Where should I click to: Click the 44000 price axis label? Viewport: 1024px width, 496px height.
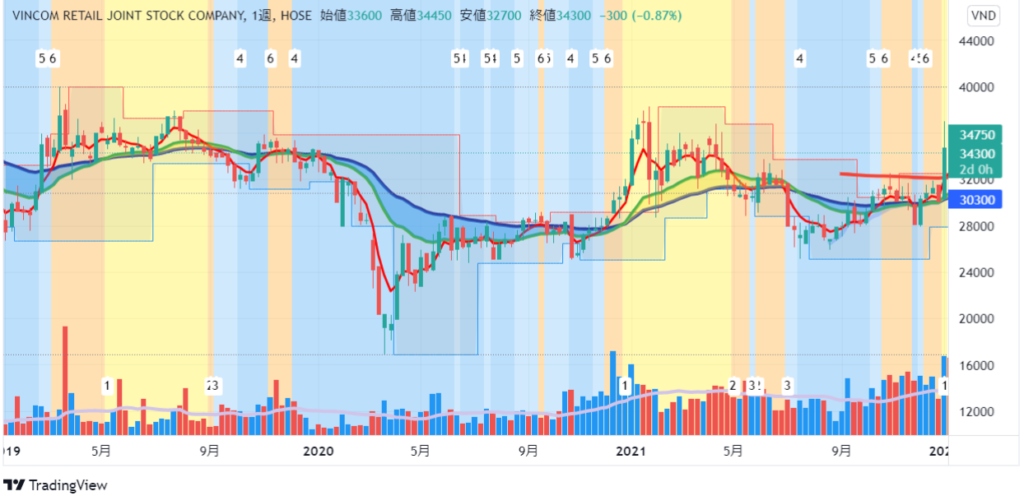click(978, 41)
